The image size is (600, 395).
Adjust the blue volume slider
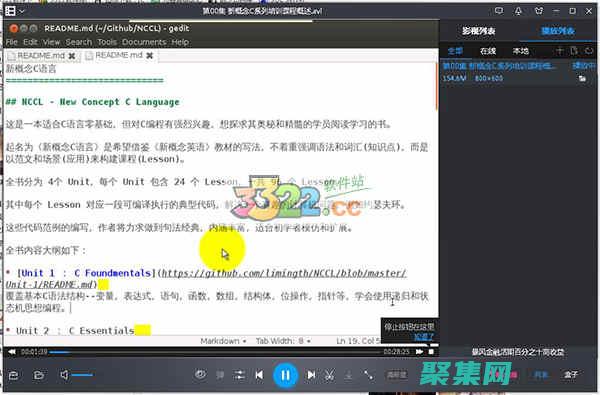[82, 375]
